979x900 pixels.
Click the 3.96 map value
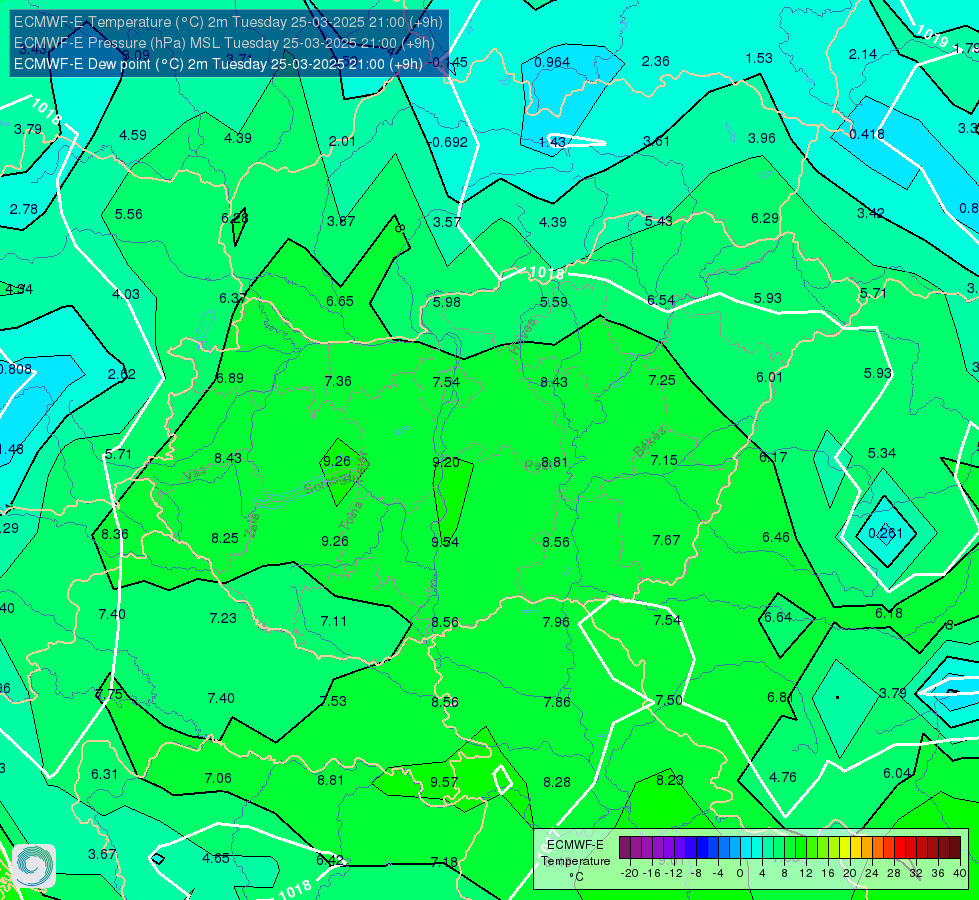point(762,138)
